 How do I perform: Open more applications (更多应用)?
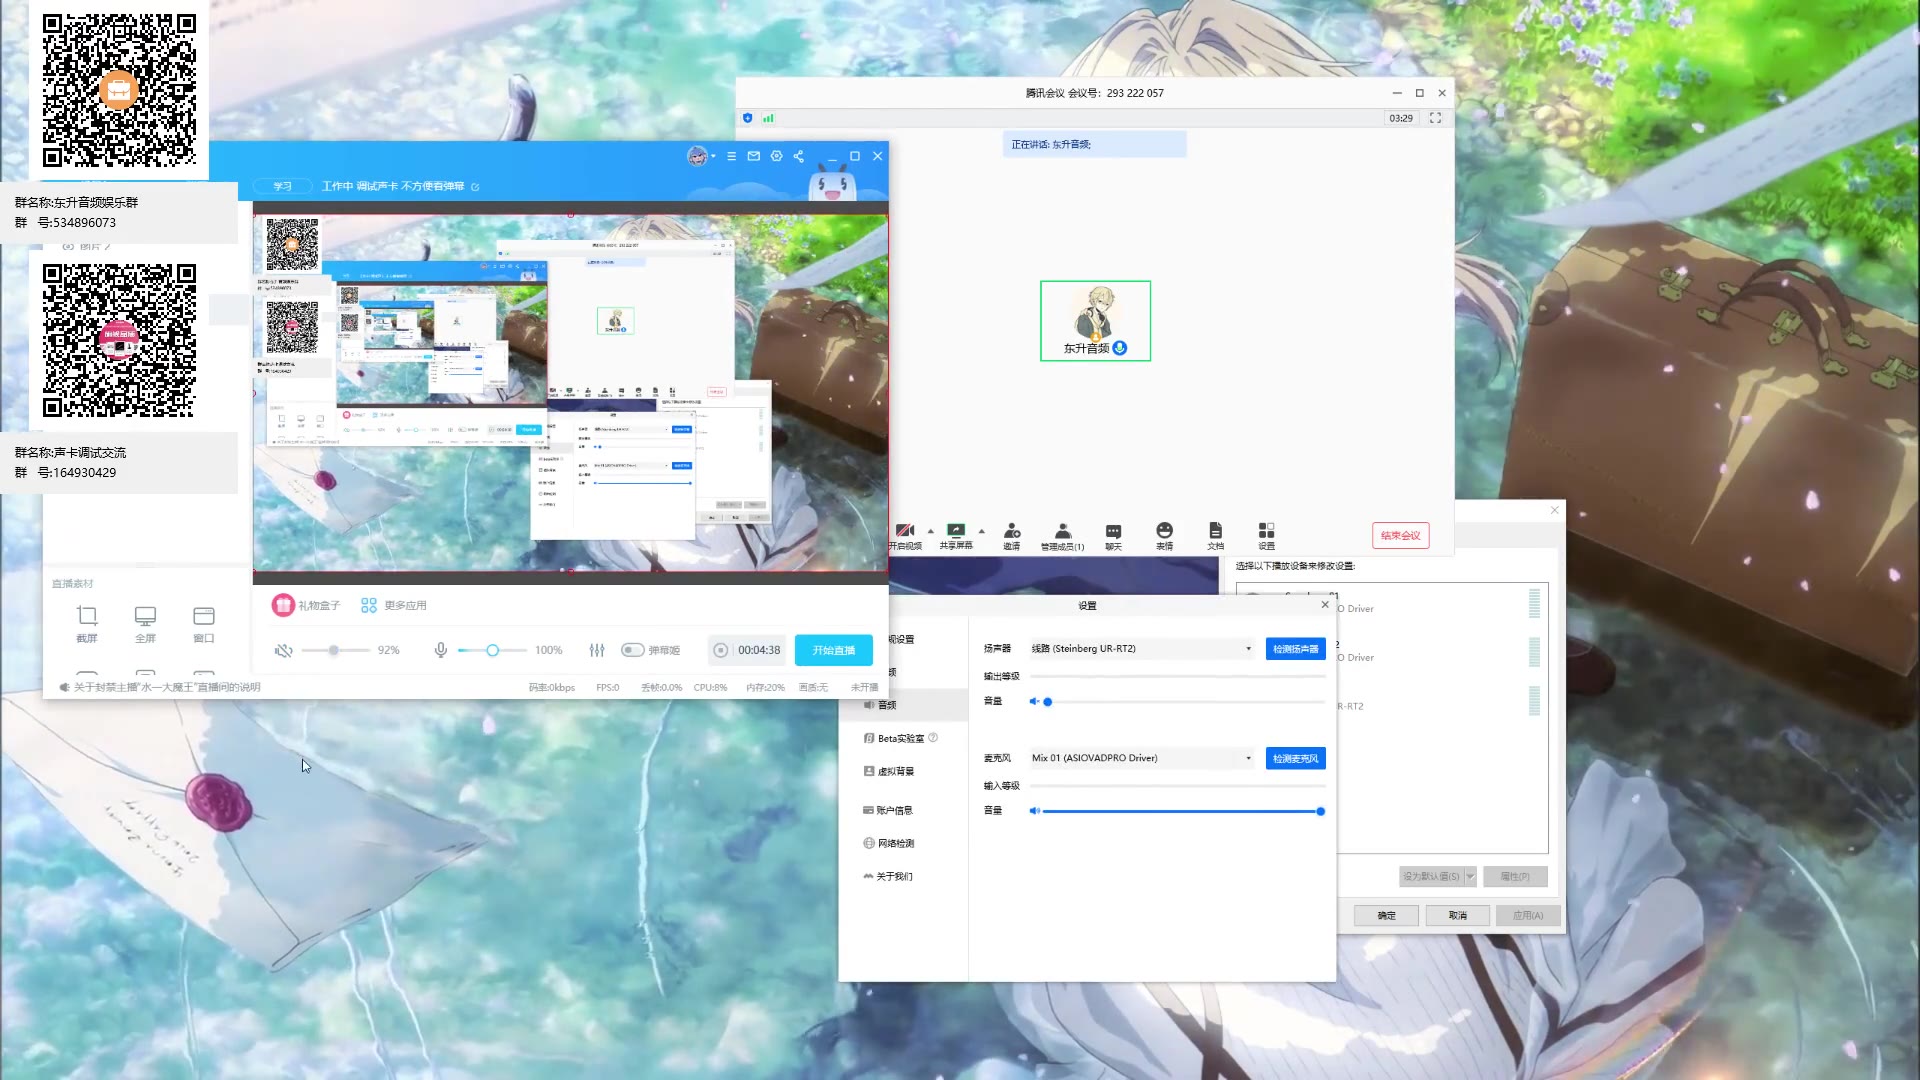(x=393, y=605)
